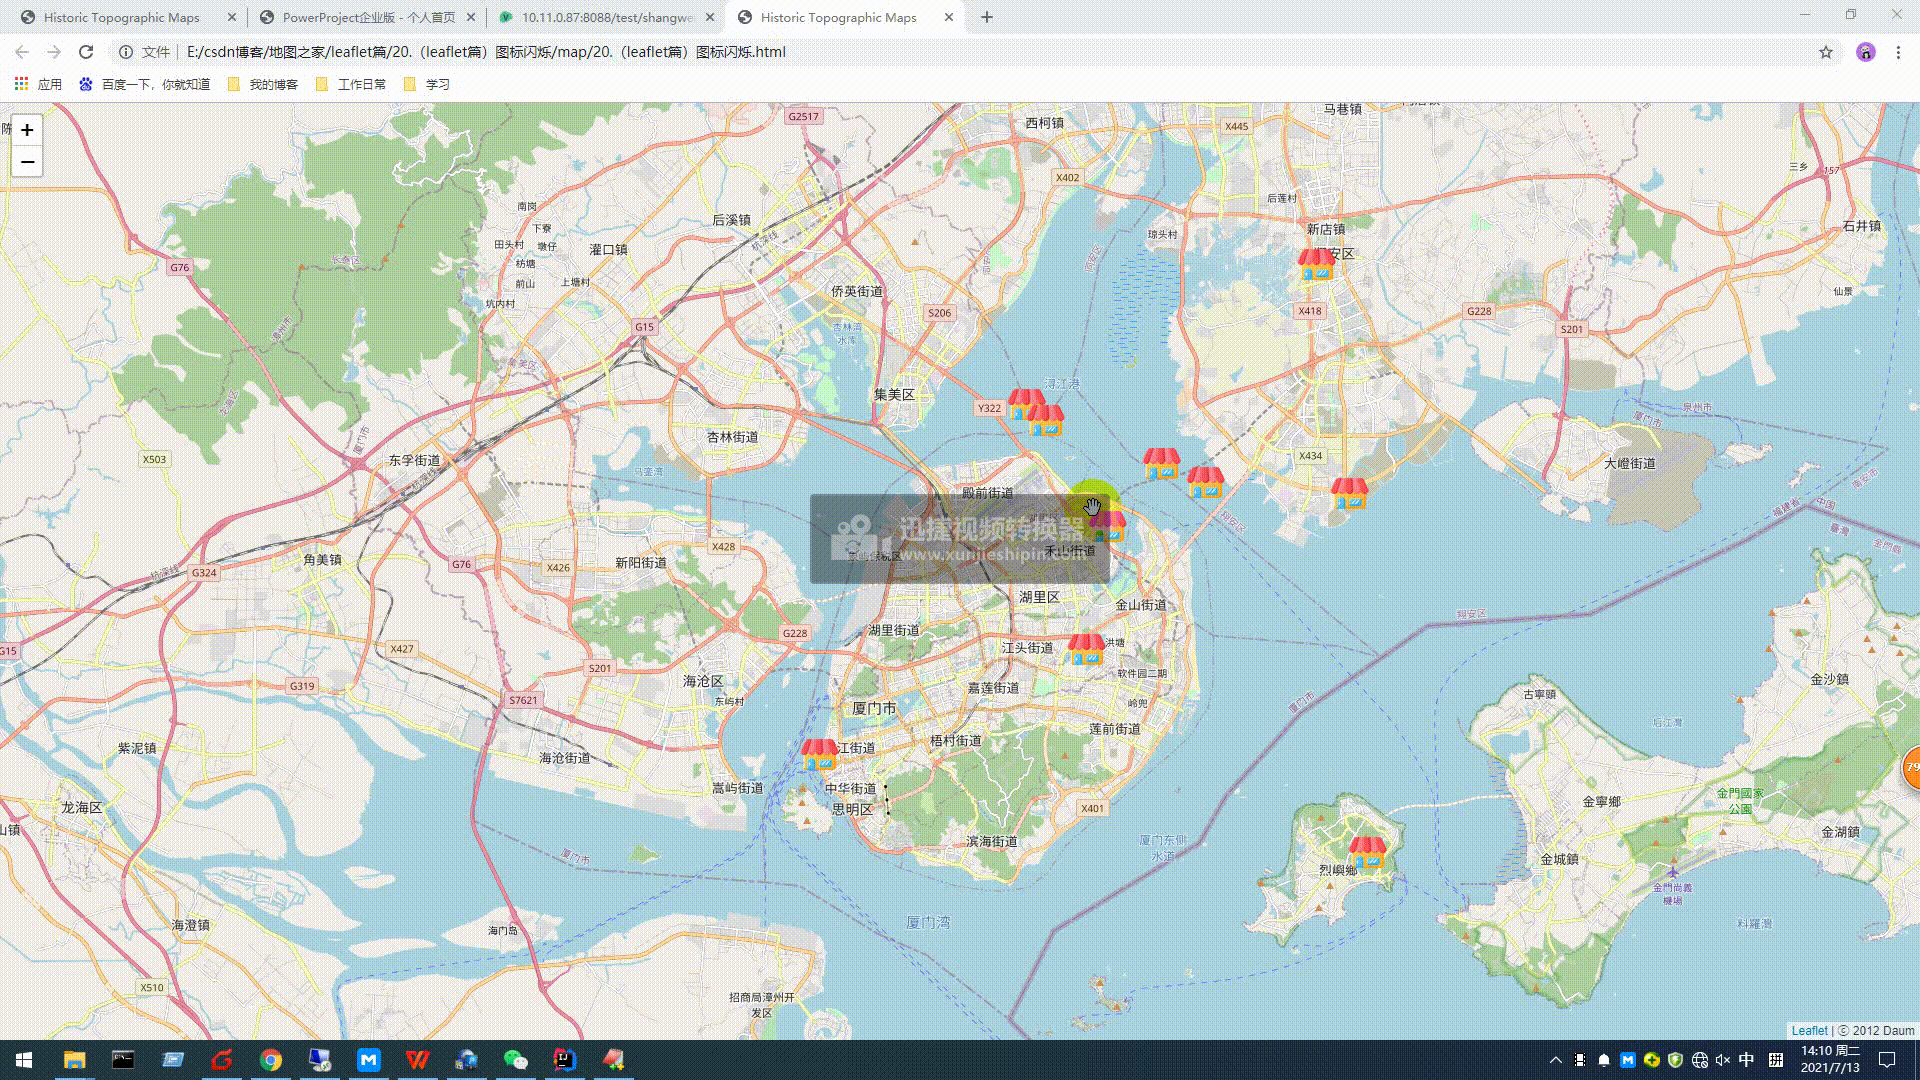1920x1080 pixels.
Task: Reload the page
Action: tap(86, 52)
